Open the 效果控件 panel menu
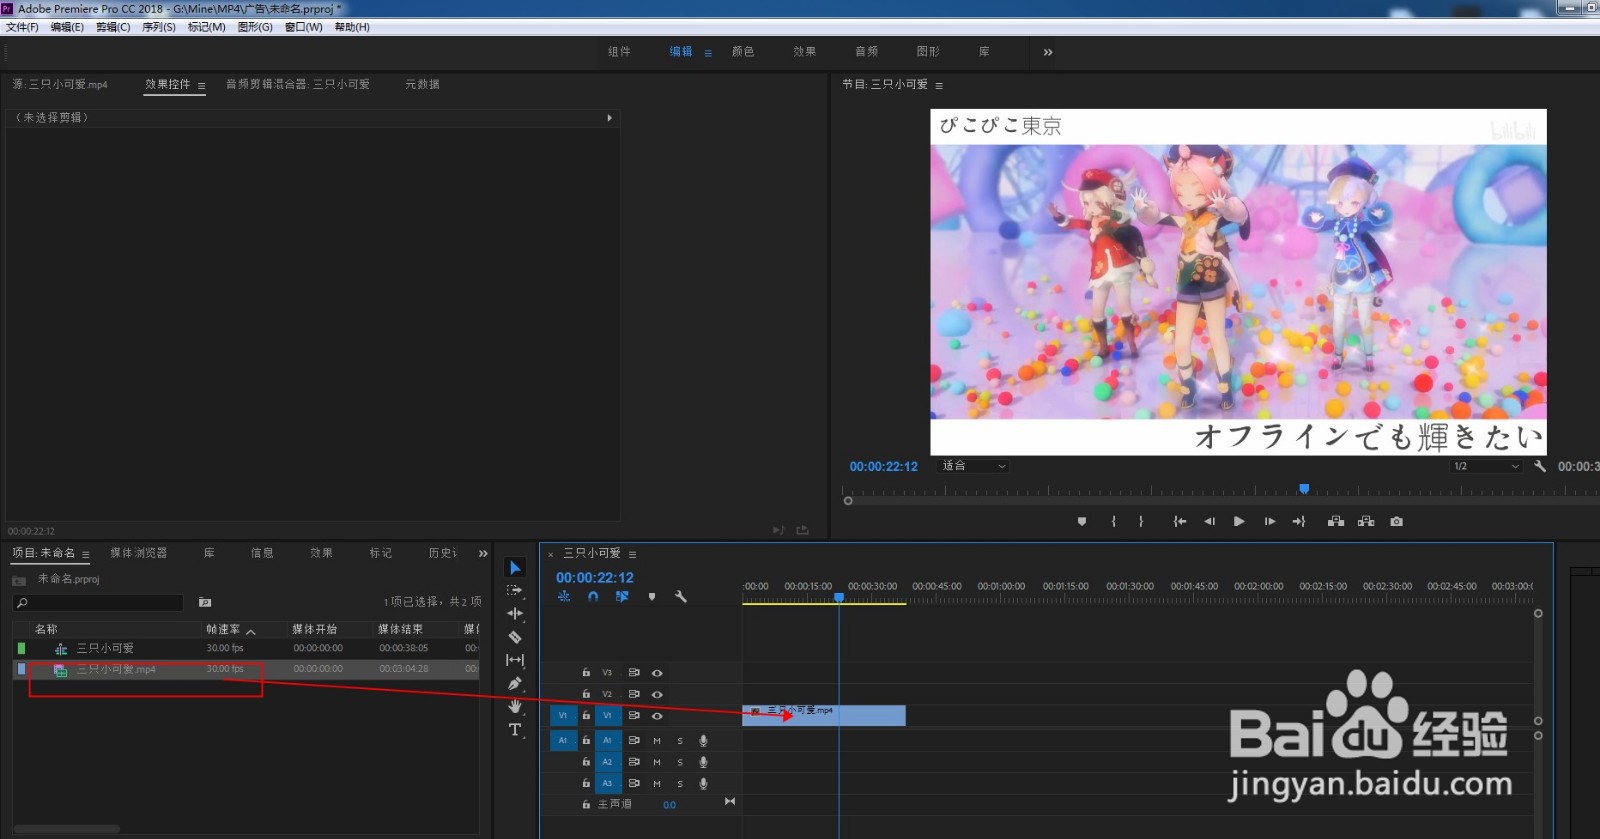This screenshot has height=839, width=1600. coord(201,86)
